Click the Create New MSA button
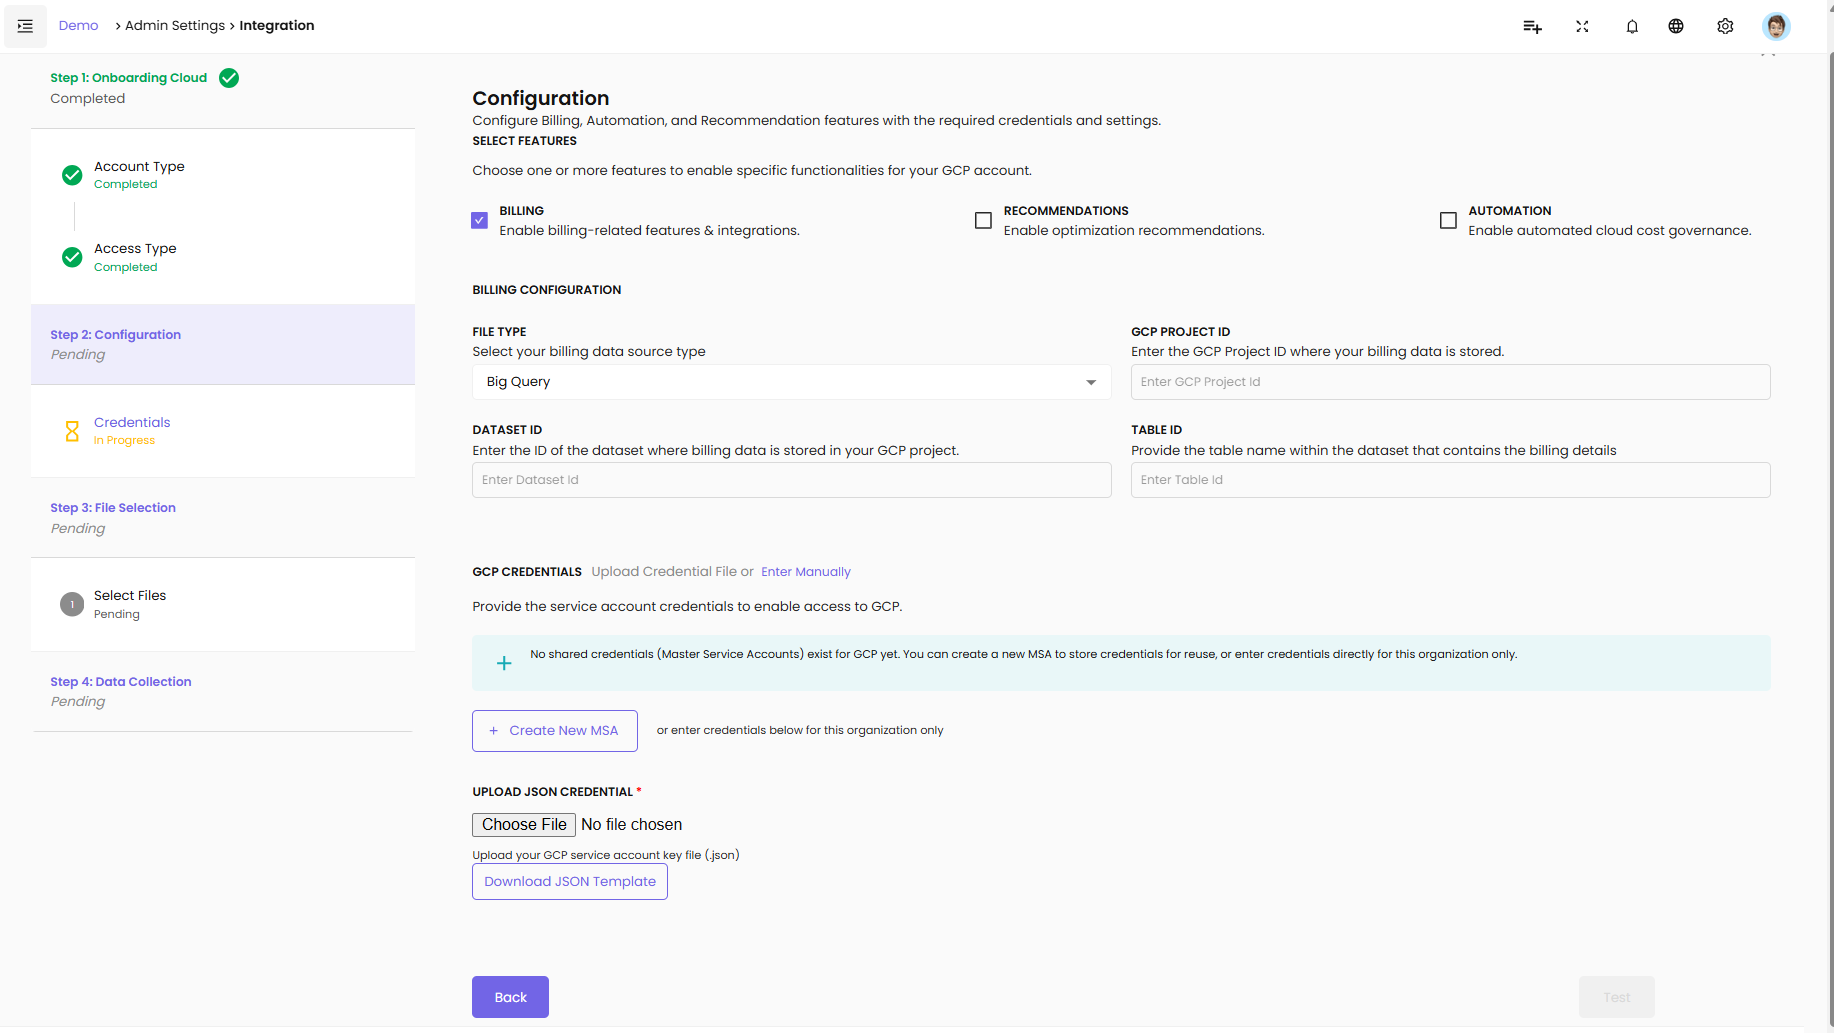The image size is (1834, 1033). [x=555, y=731]
